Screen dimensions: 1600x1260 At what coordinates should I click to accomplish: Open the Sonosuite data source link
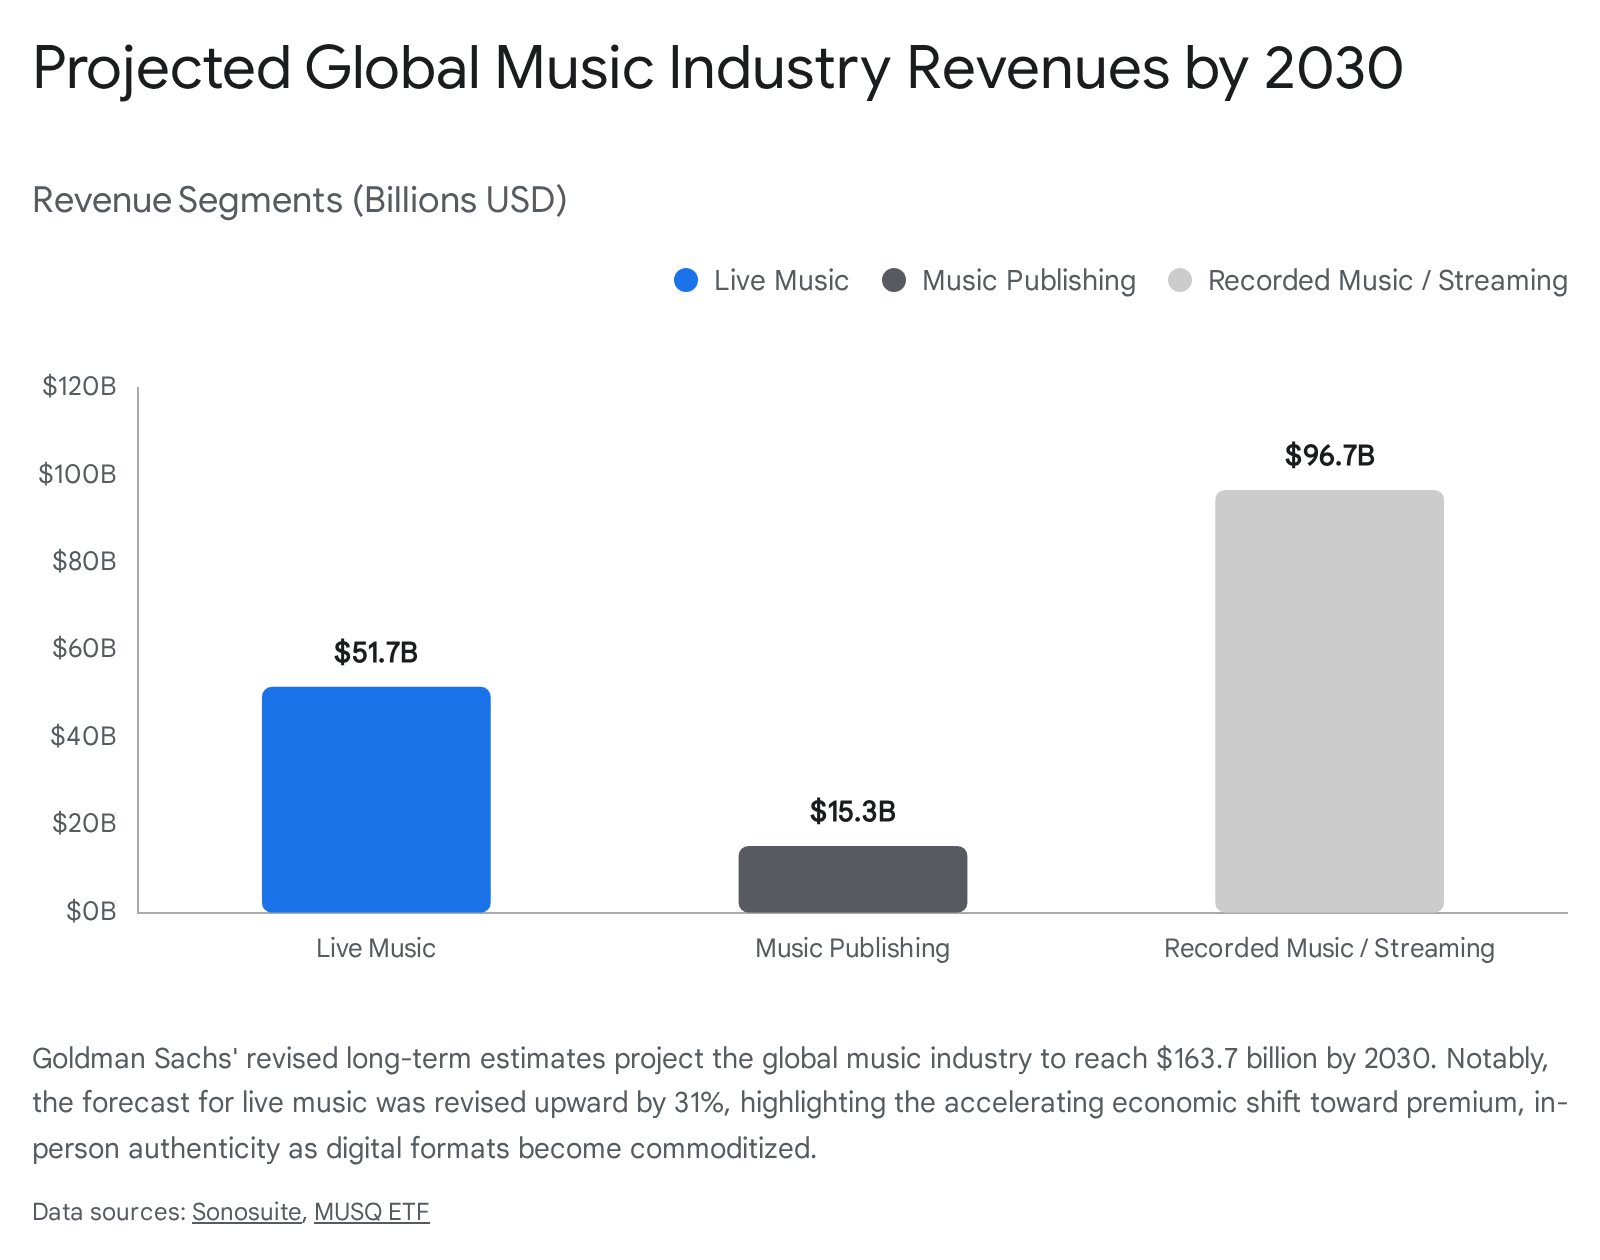coord(246,1212)
